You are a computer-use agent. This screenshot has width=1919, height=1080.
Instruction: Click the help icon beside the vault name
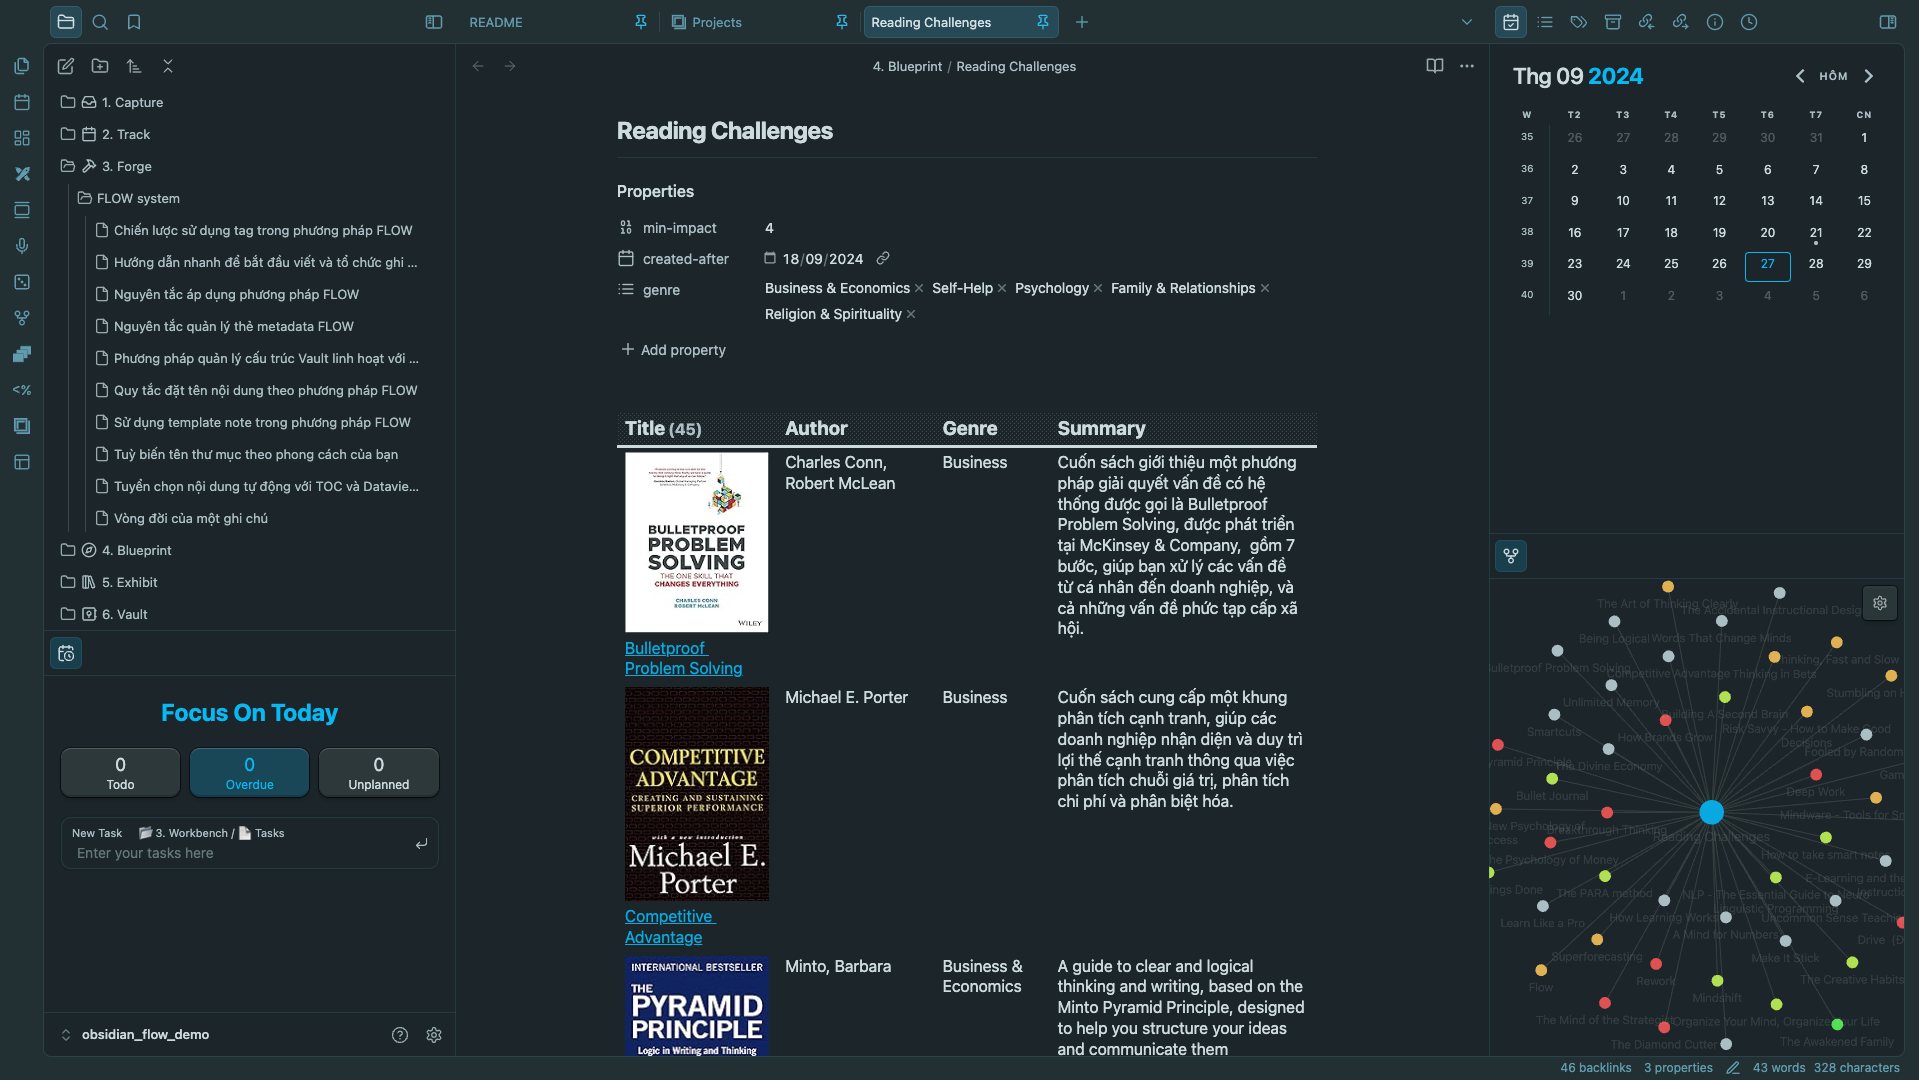(x=400, y=1035)
